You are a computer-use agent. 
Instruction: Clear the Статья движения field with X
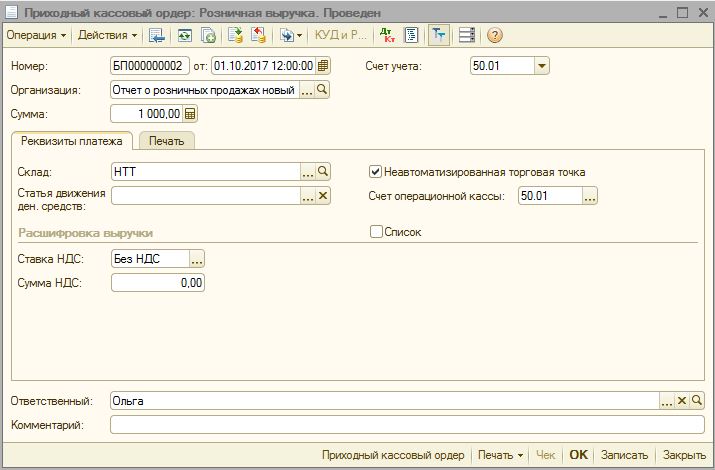323,196
